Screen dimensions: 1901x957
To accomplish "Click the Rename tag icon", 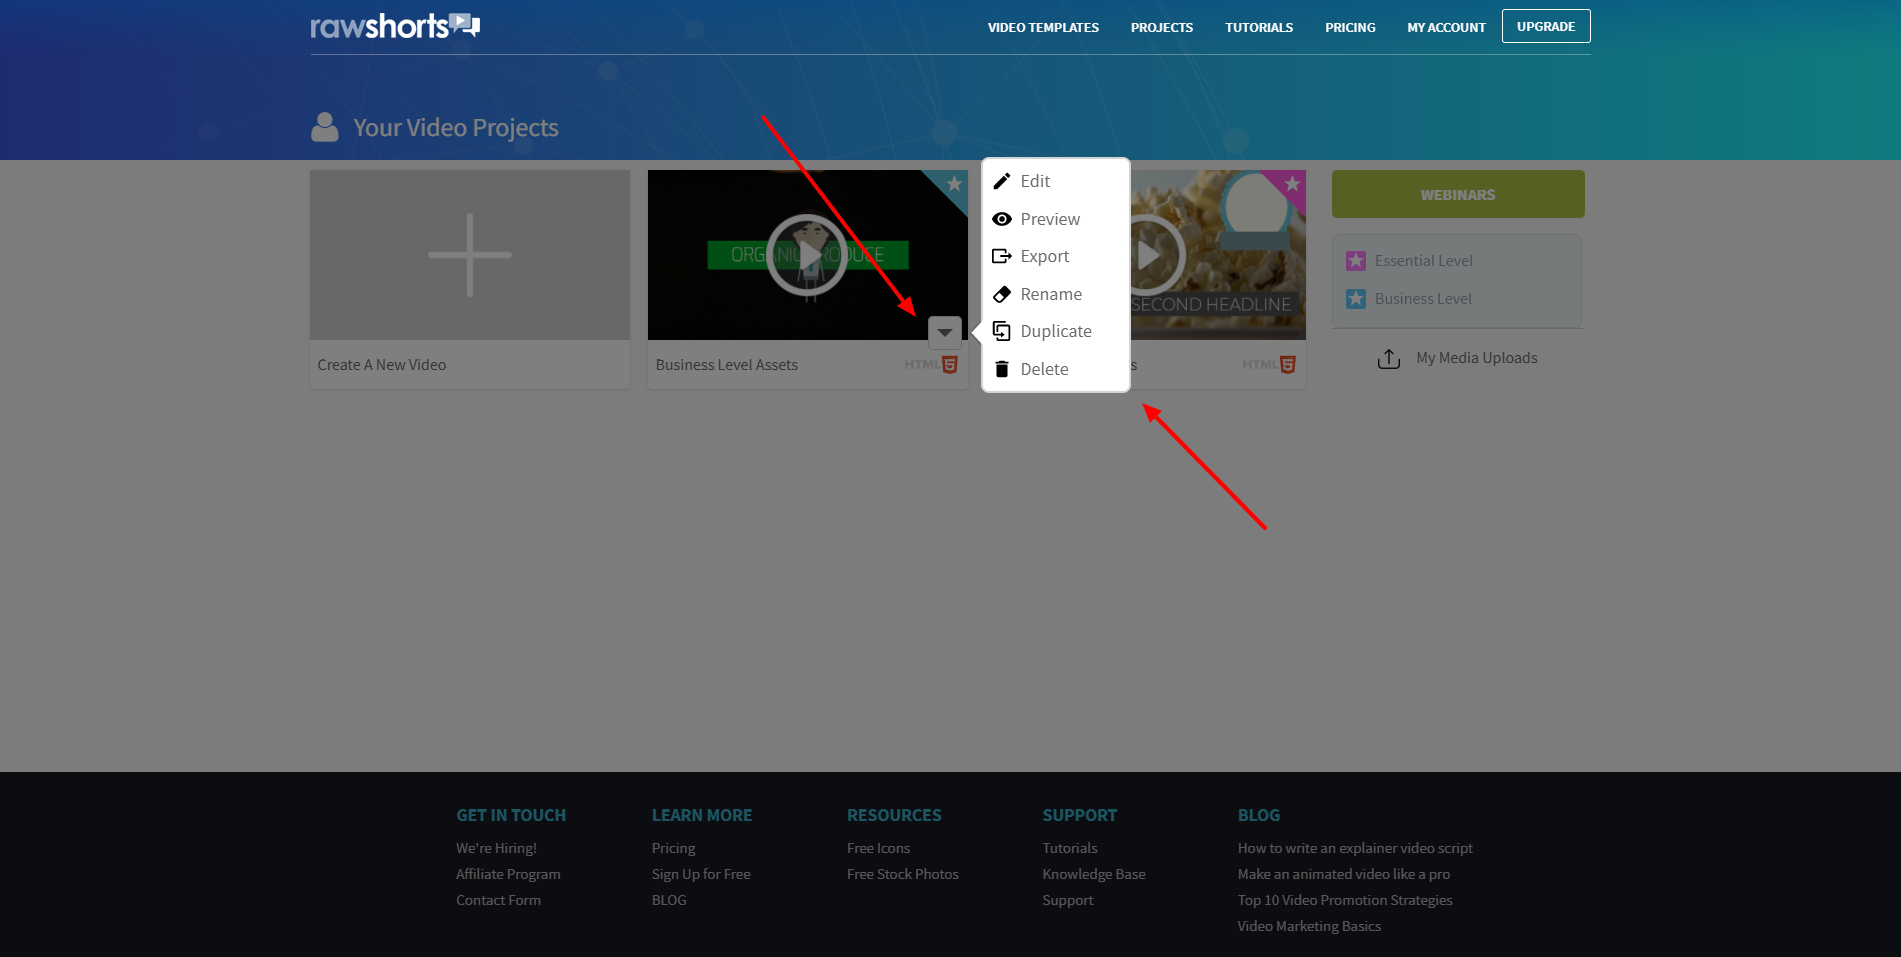I will pos(1001,294).
